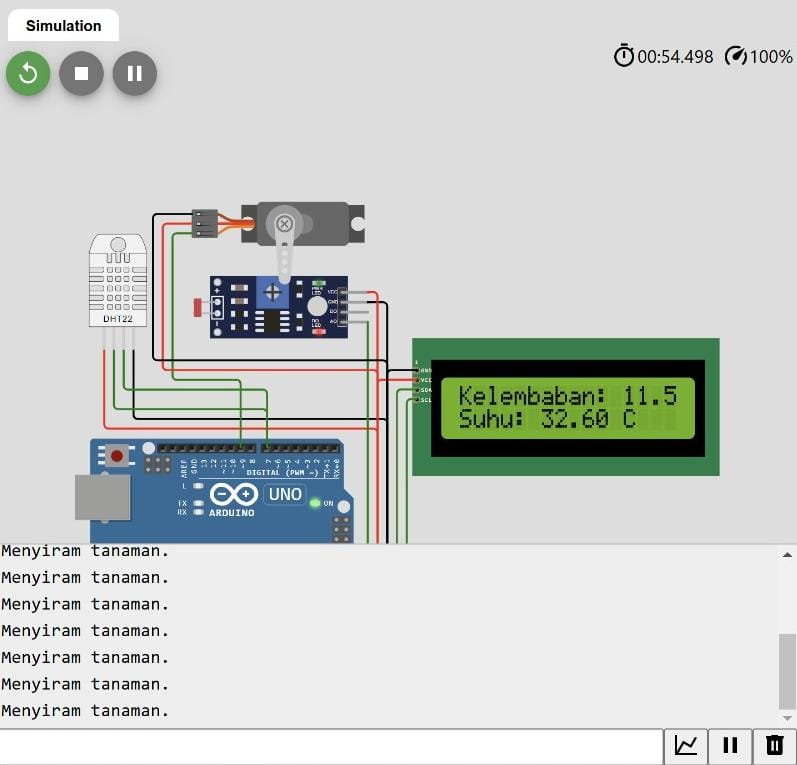Click the 100% performance speed gauge

pyautogui.click(x=758, y=56)
